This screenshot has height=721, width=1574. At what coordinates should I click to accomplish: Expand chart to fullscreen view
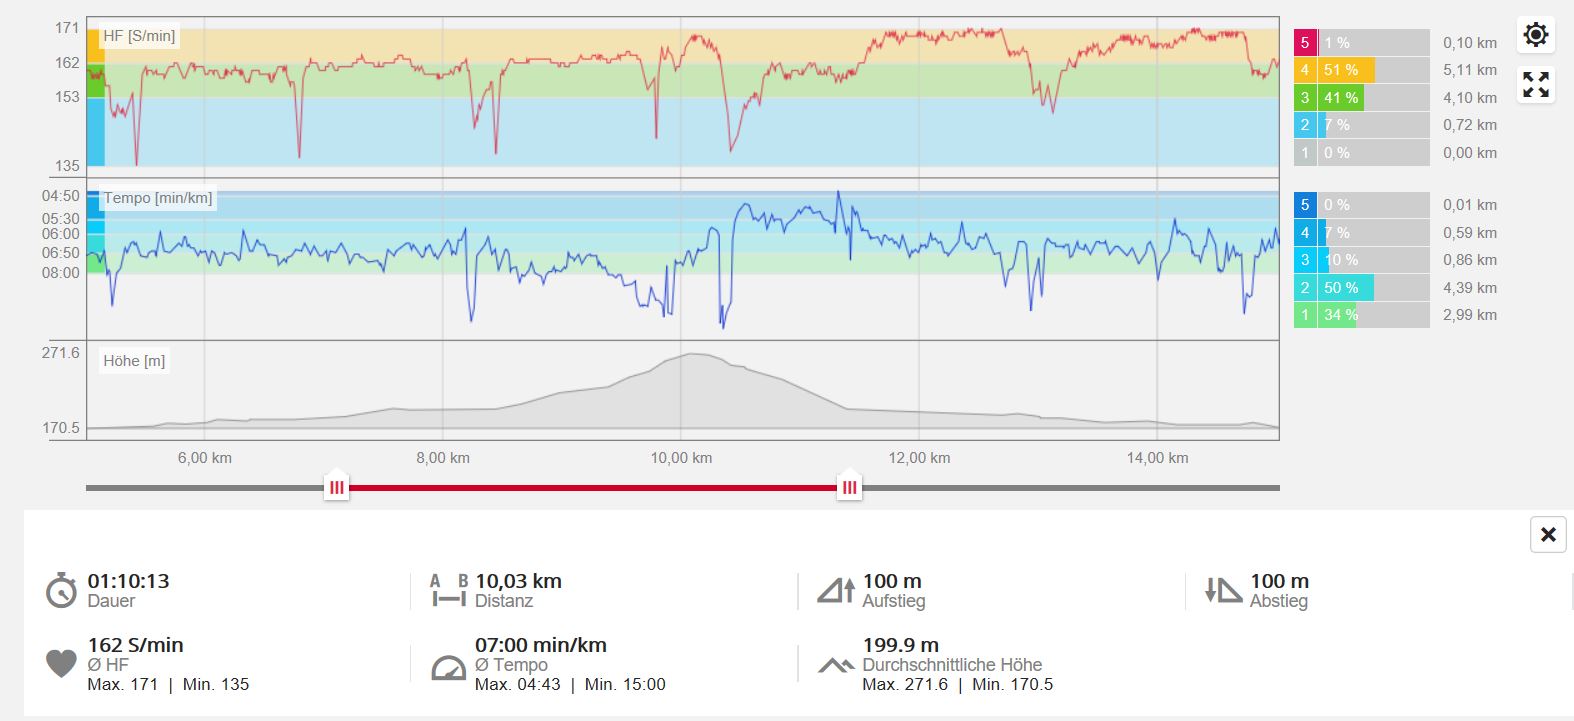pos(1535,85)
